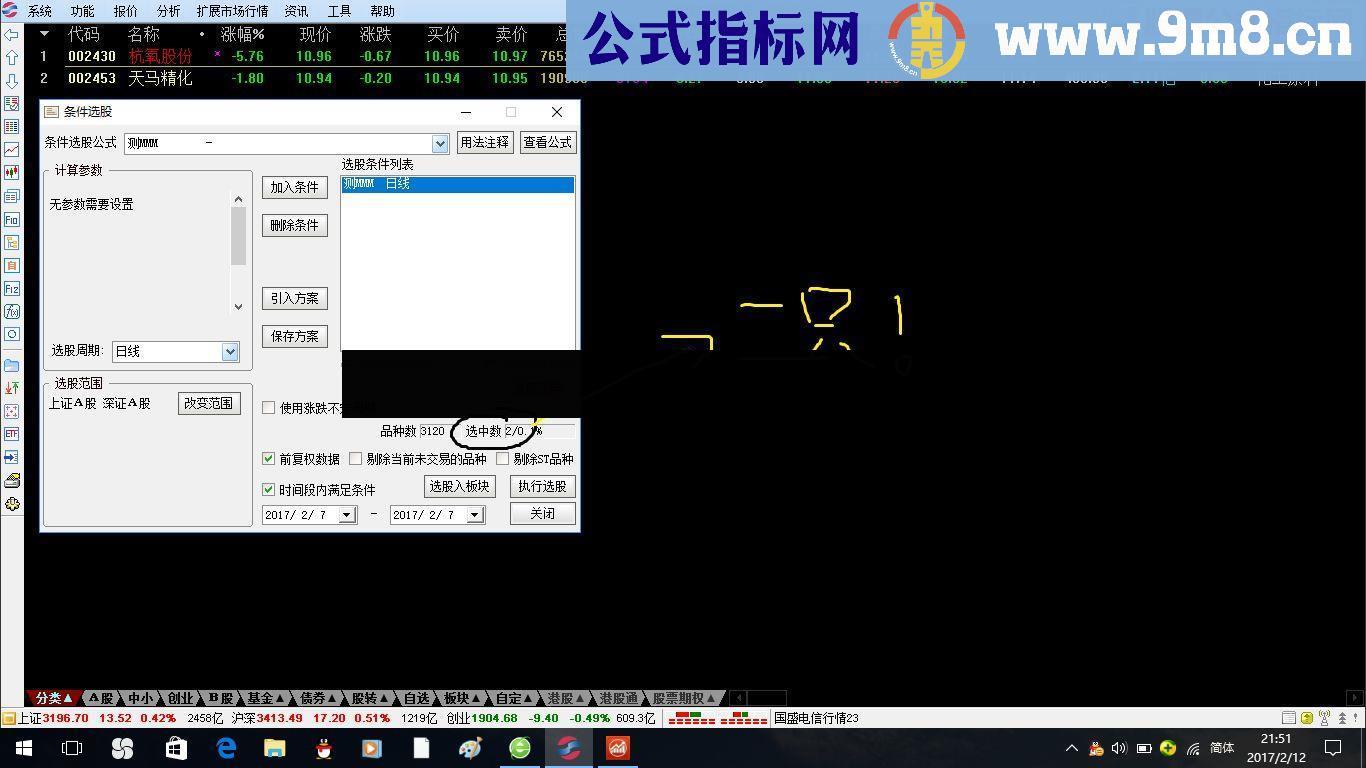Screen dimensions: 1366x768
Task: Open the candlestick chart icon on left sidebar
Action: (12, 170)
